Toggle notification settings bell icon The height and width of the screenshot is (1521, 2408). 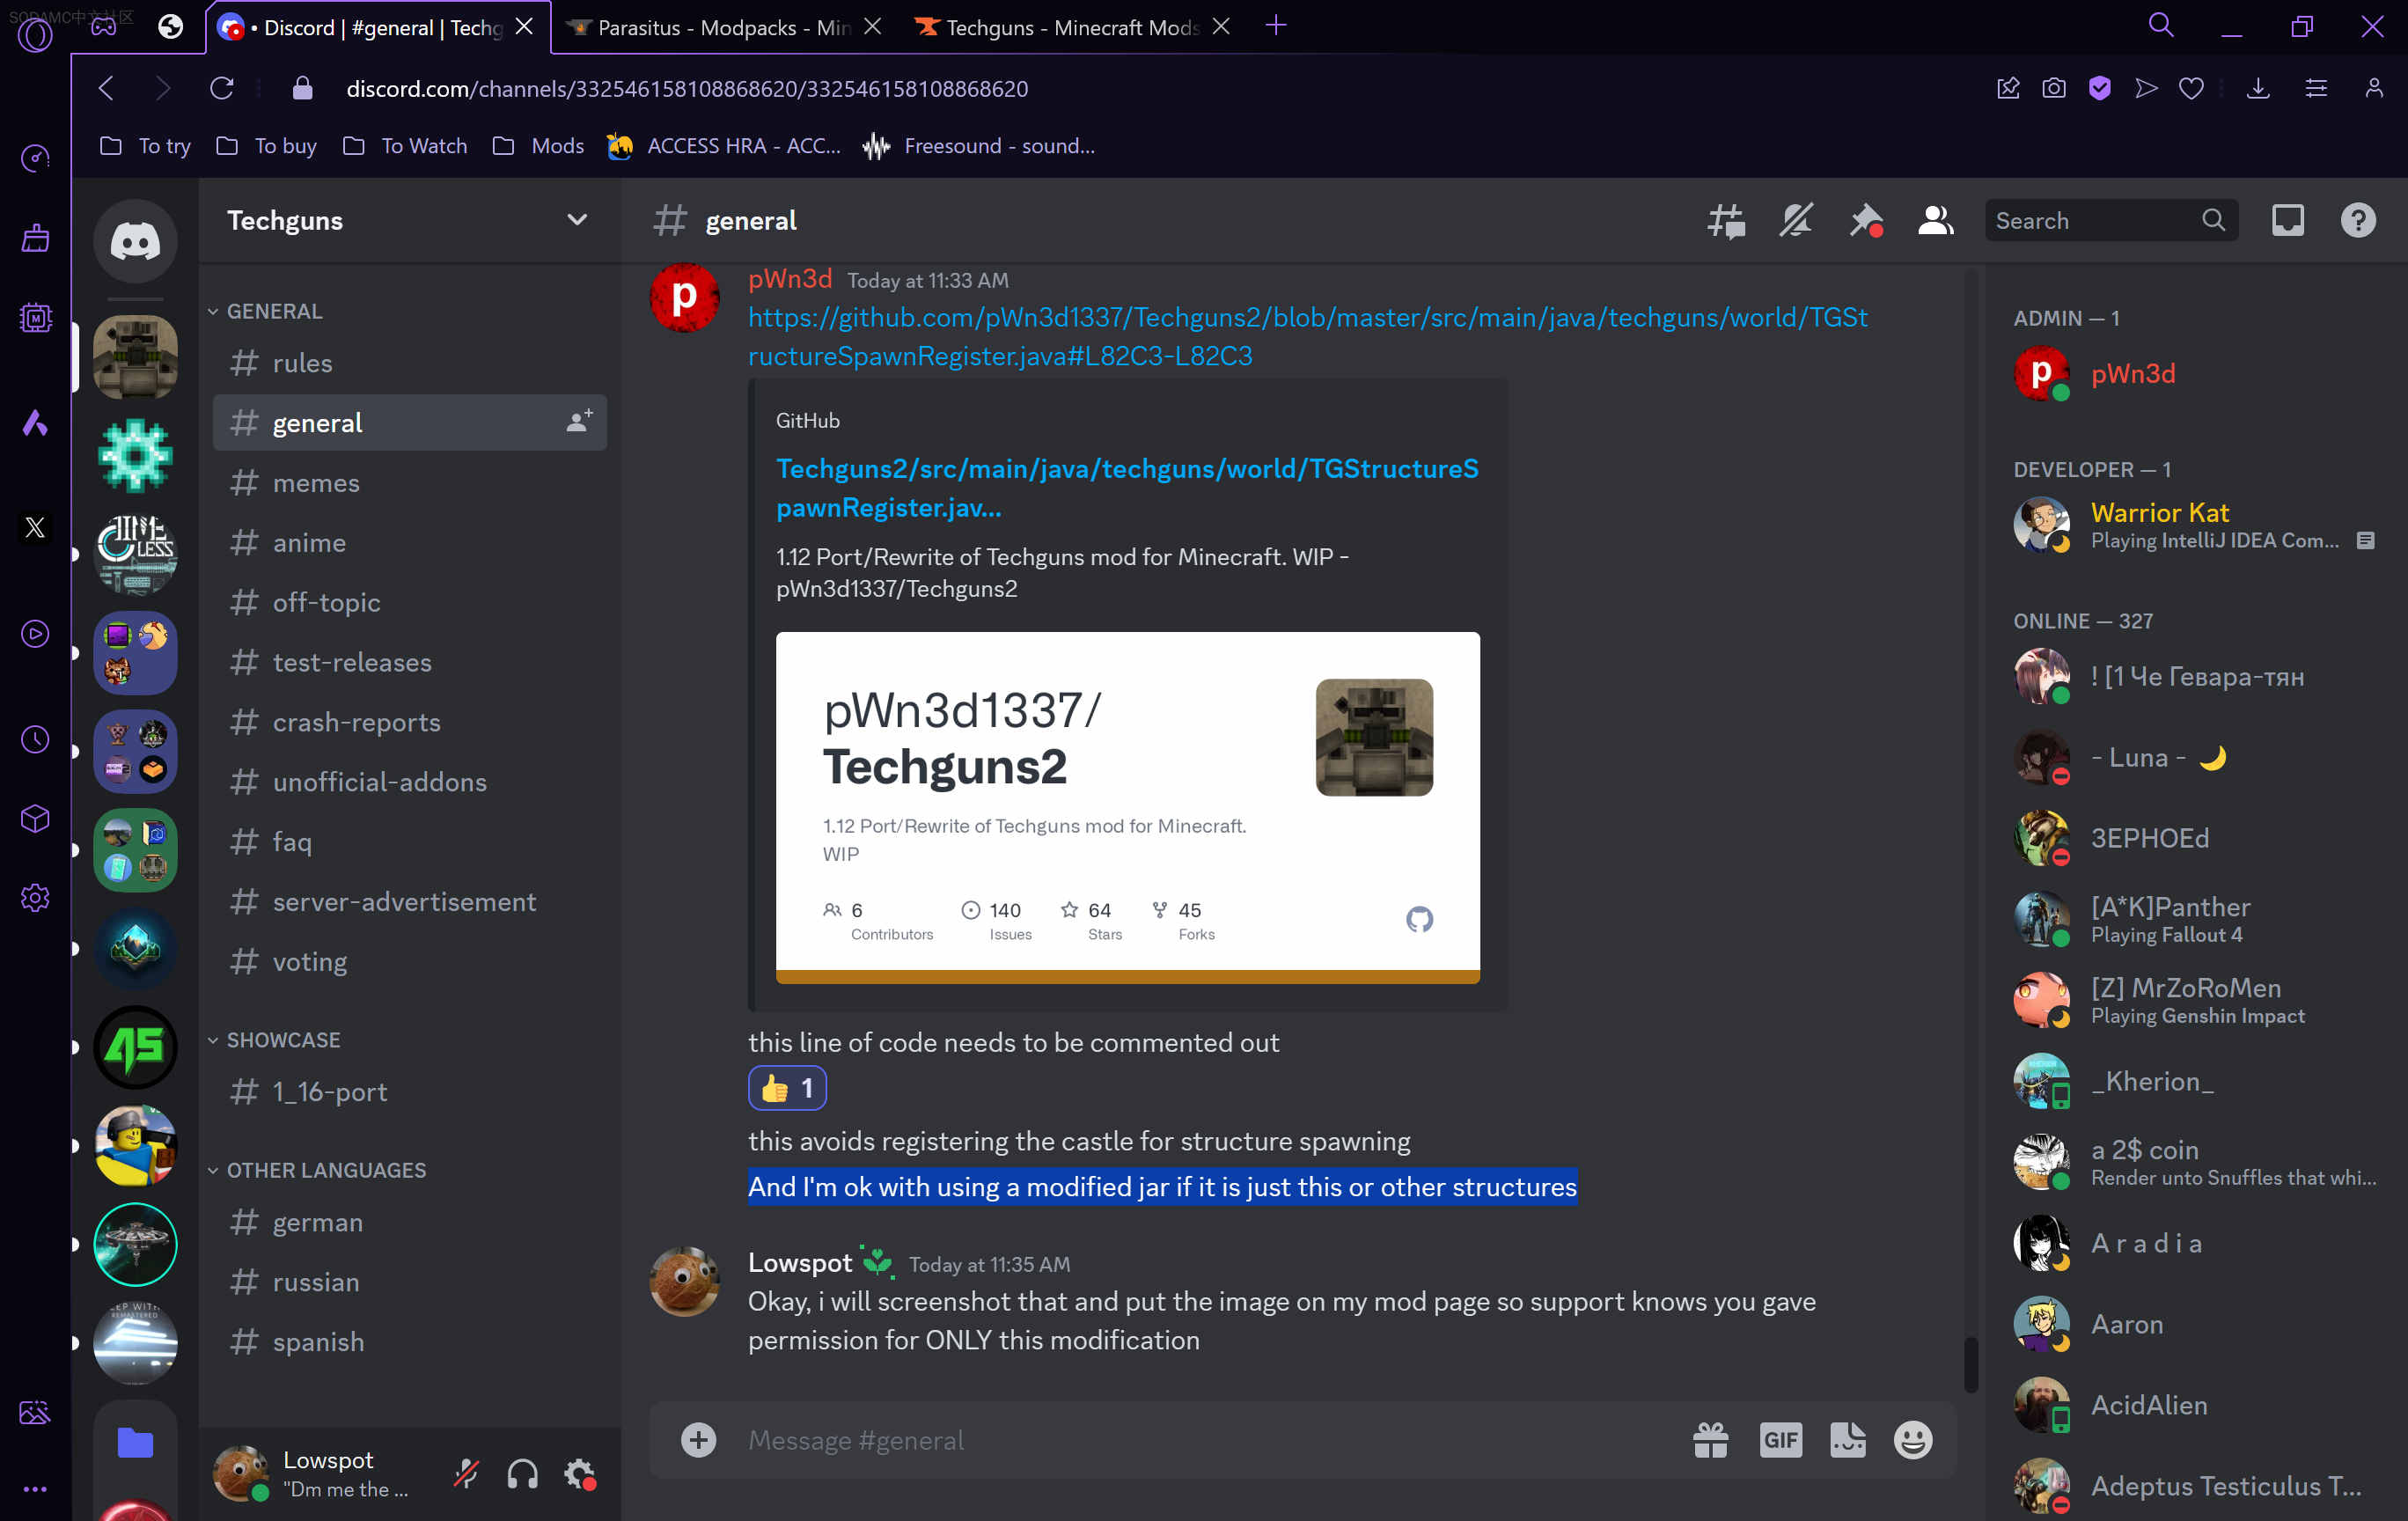click(x=1796, y=221)
